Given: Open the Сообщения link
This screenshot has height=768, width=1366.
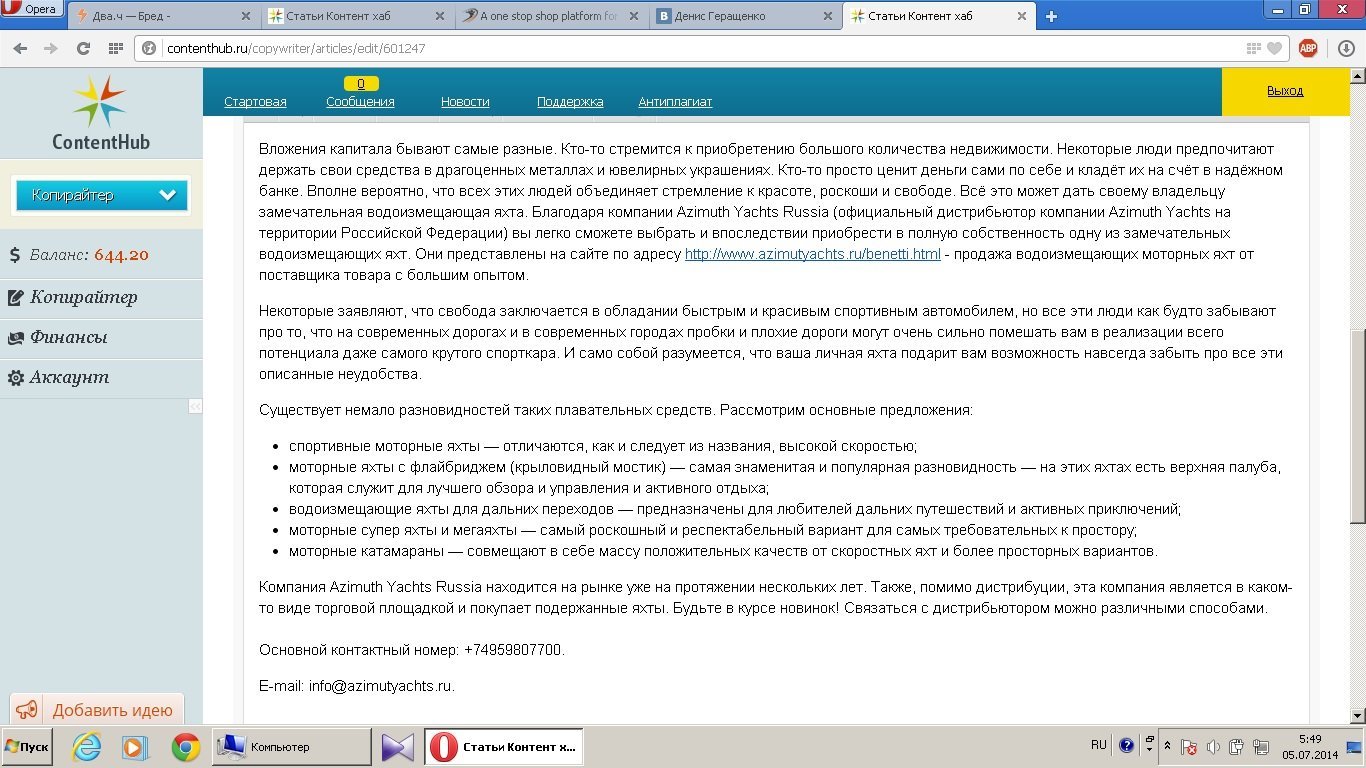Looking at the screenshot, I should coord(360,102).
